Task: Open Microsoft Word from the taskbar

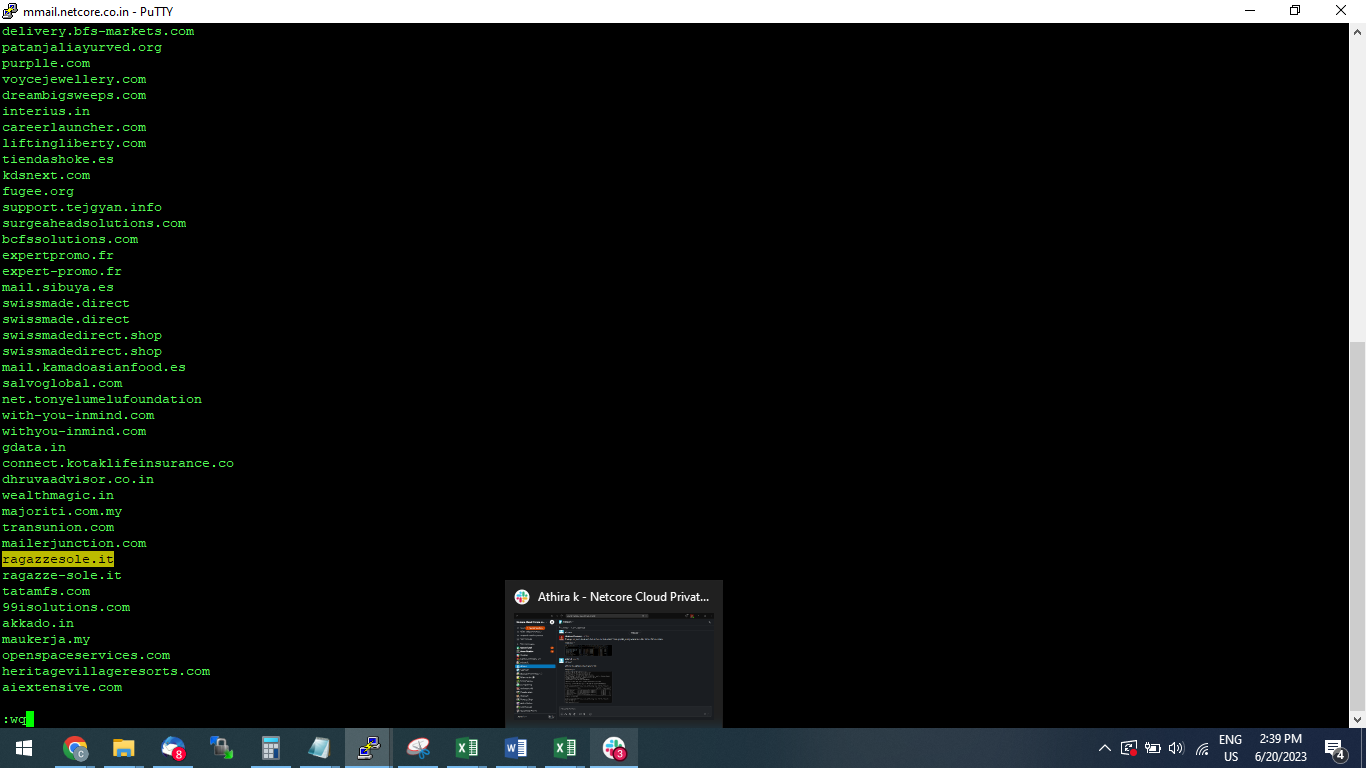Action: 515,748
